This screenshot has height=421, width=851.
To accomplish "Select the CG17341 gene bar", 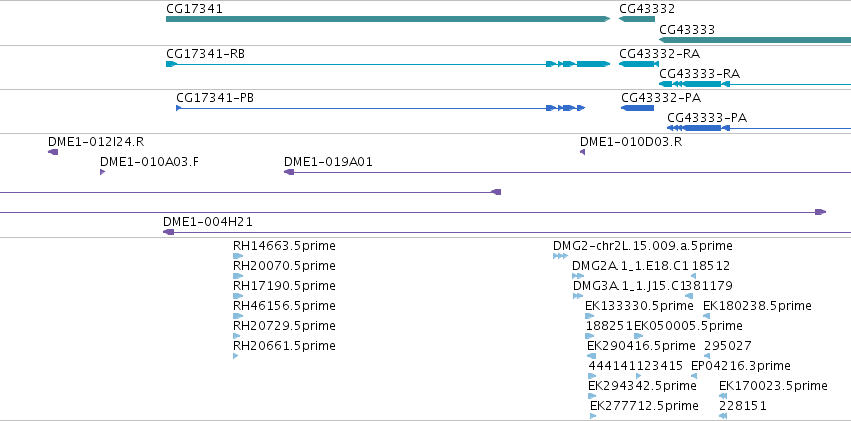I will click(x=388, y=19).
